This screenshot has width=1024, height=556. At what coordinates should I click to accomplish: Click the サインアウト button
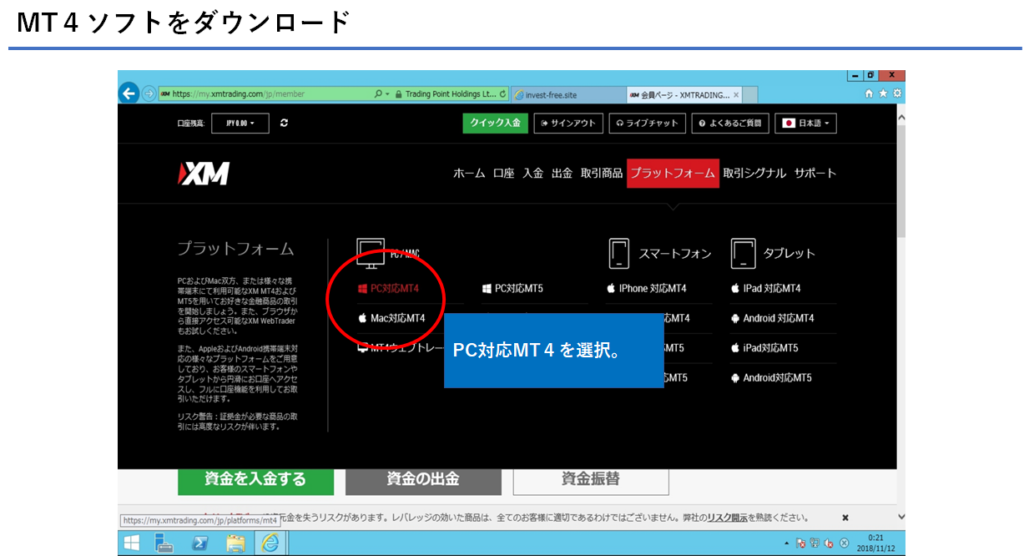click(568, 123)
